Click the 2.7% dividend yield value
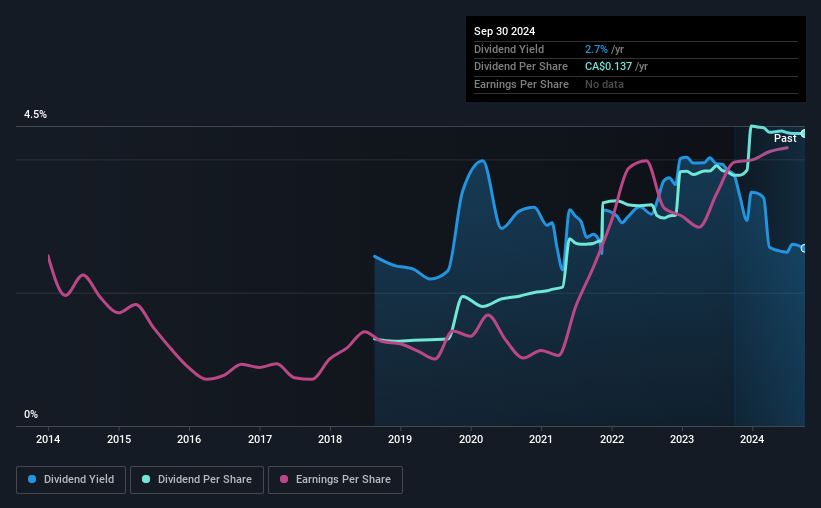821x508 pixels. (x=596, y=49)
